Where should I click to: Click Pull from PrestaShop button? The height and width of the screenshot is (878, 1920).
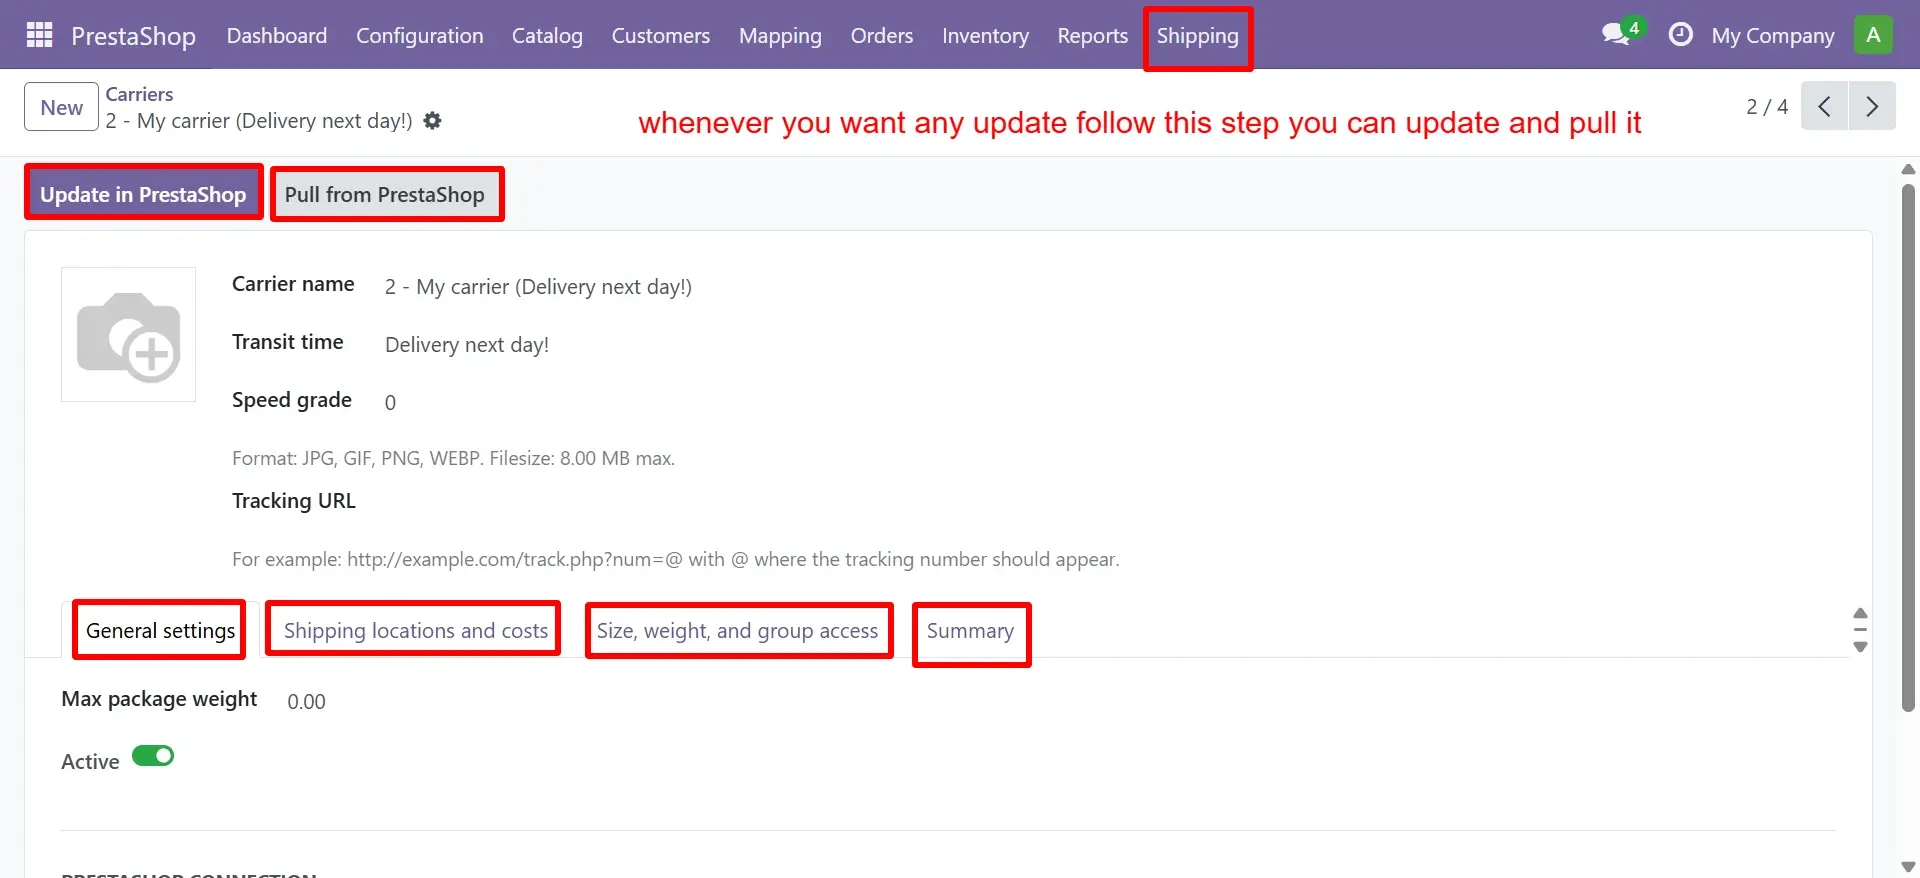pyautogui.click(x=385, y=194)
